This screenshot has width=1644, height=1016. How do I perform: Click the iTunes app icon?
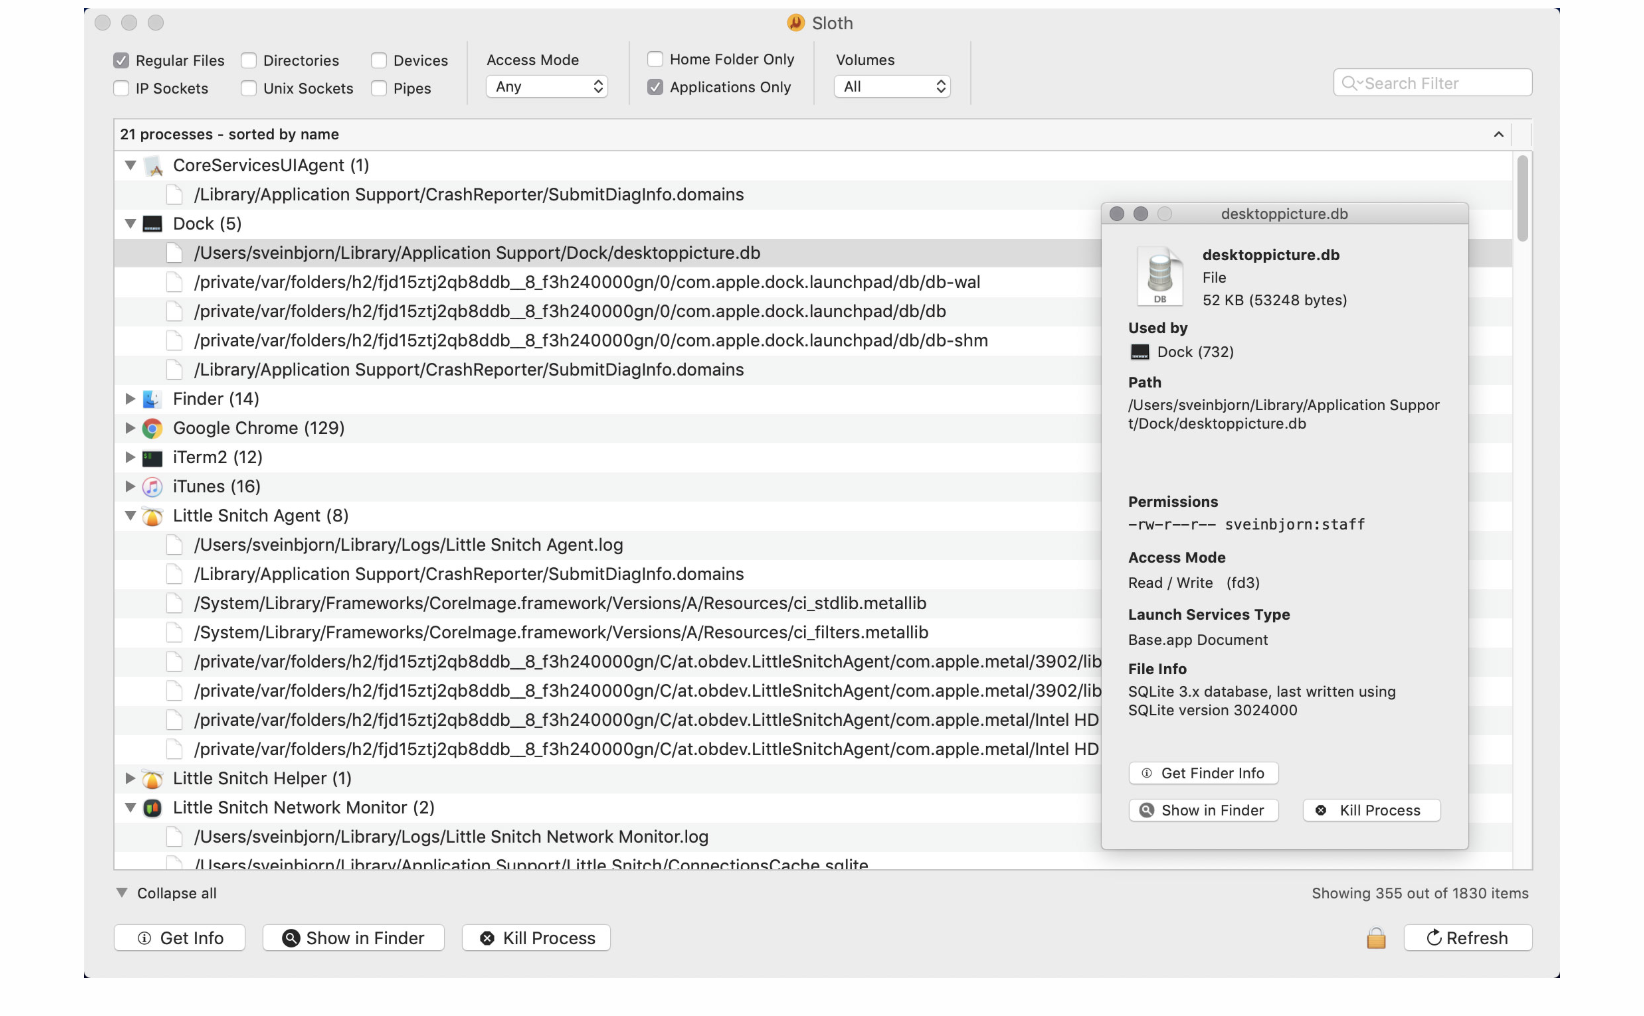coord(152,487)
